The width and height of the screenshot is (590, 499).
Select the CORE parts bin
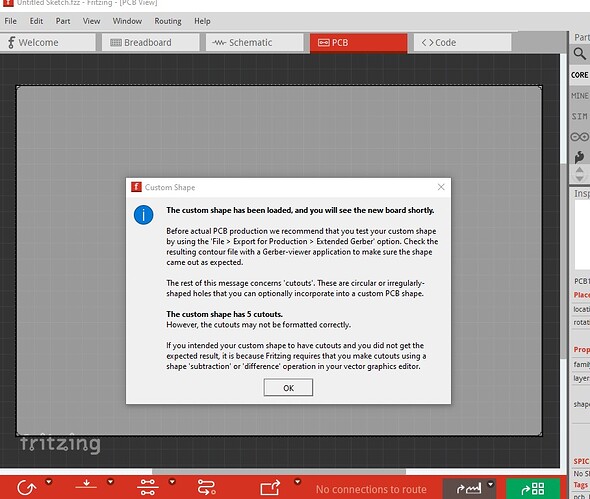579,75
